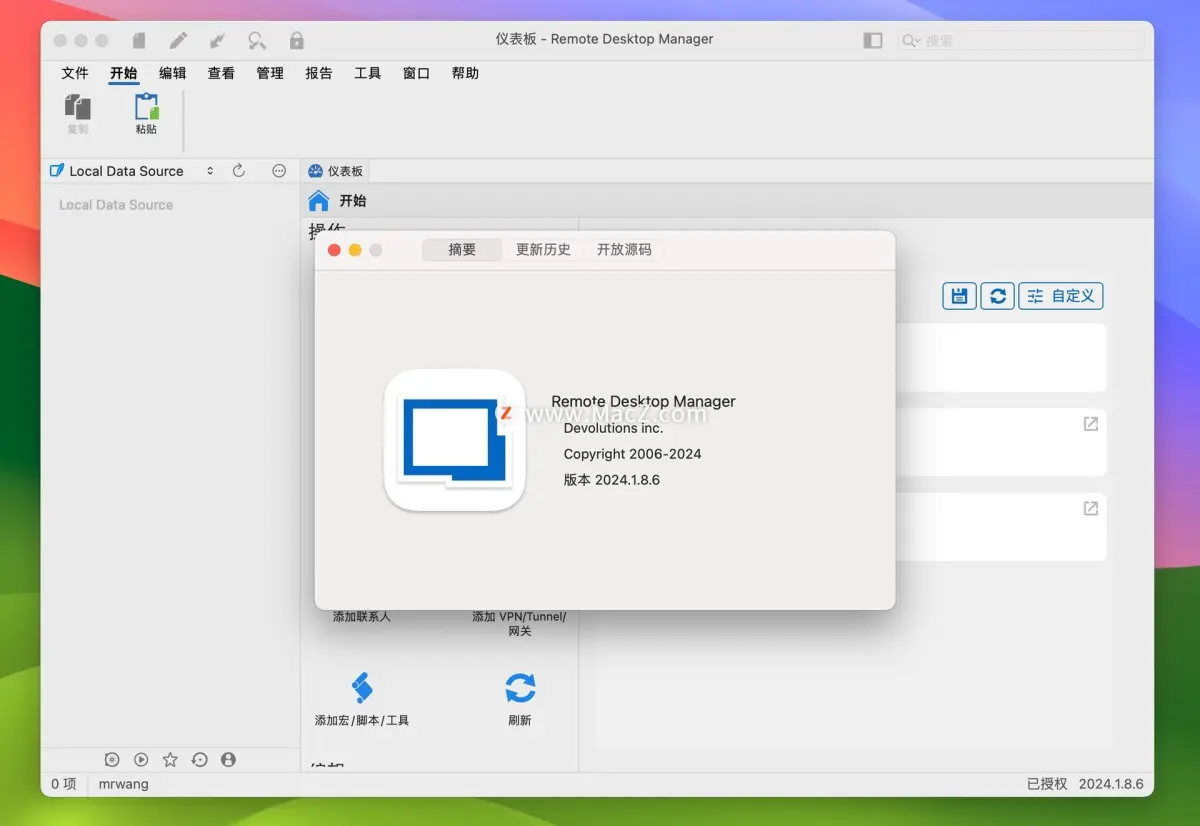Open data source settings via gear icon
The width and height of the screenshot is (1200, 826).
[x=112, y=759]
